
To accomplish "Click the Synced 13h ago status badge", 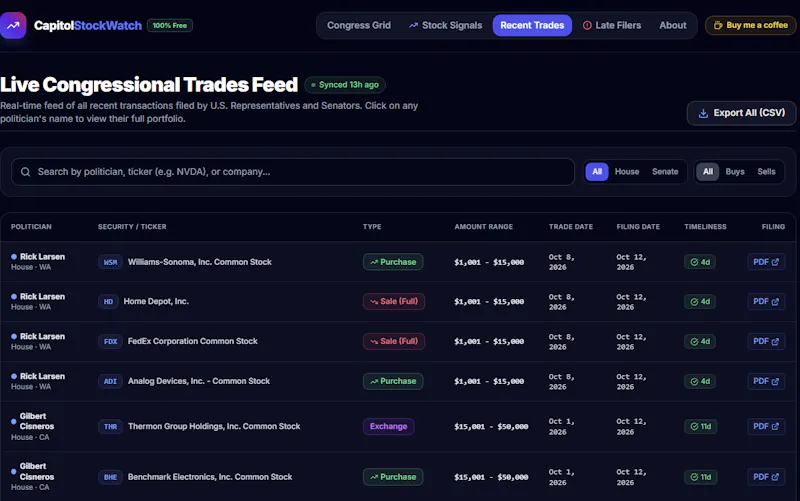I will [x=345, y=85].
